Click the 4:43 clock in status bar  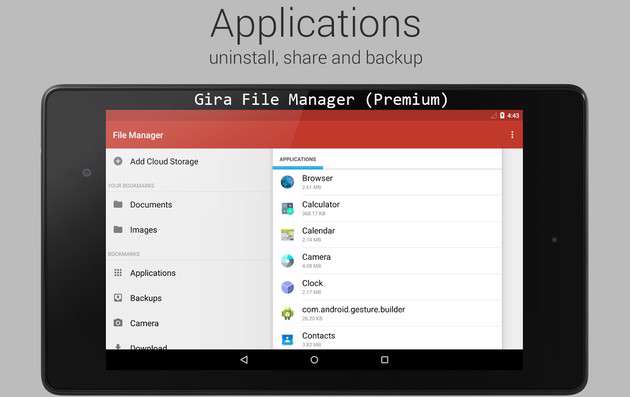(x=513, y=116)
